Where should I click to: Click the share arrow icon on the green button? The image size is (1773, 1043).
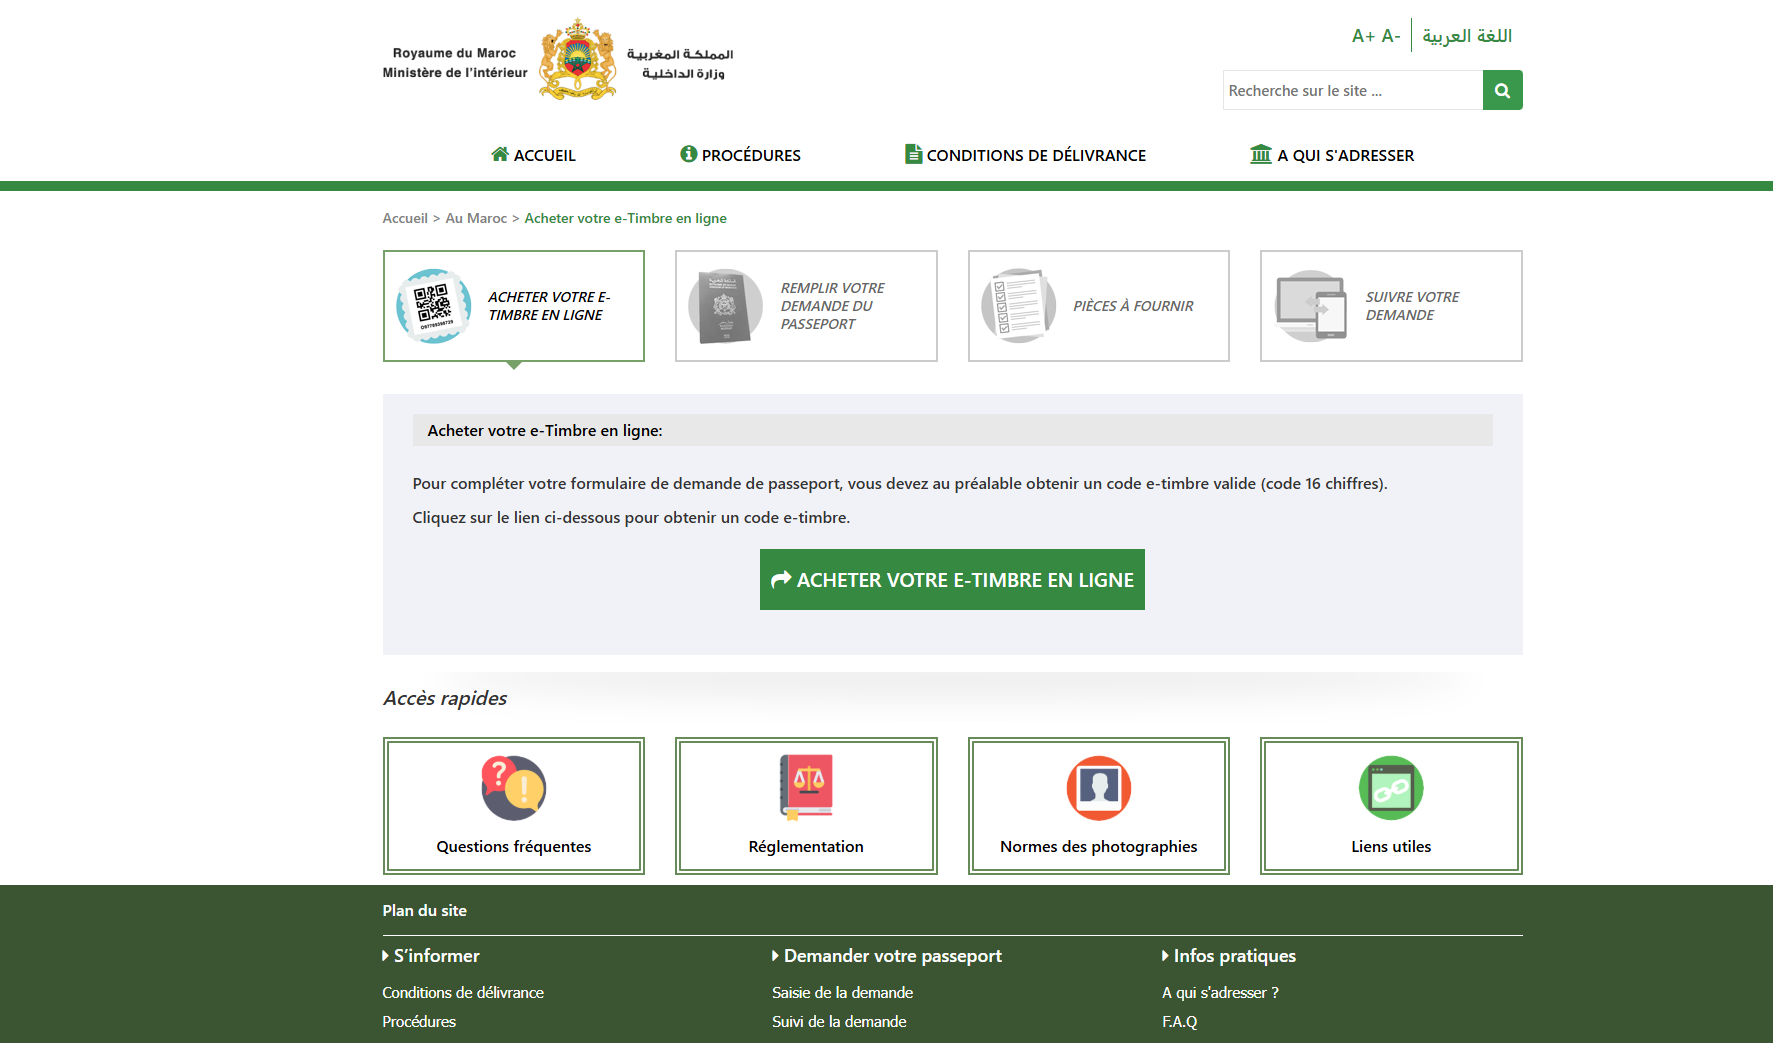(781, 579)
